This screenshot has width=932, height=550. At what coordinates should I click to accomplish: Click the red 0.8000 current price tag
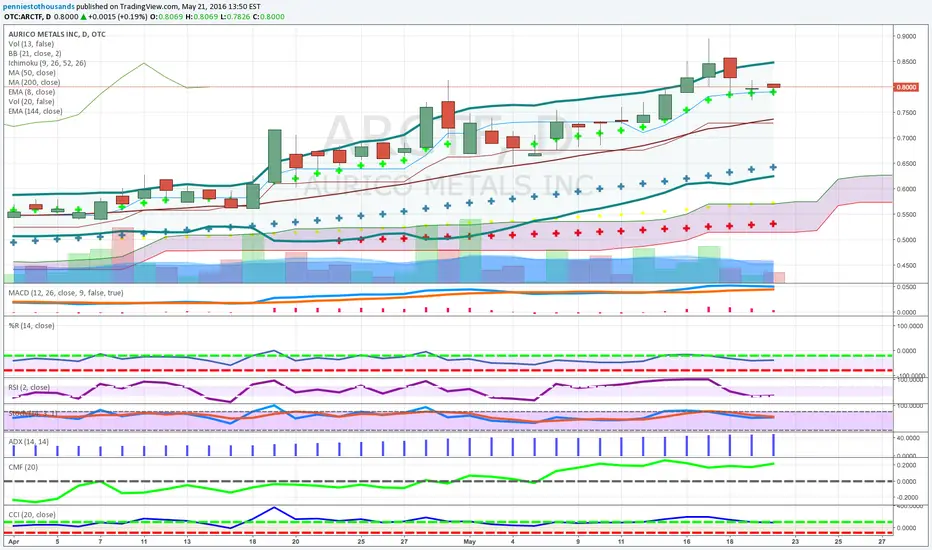[x=906, y=87]
